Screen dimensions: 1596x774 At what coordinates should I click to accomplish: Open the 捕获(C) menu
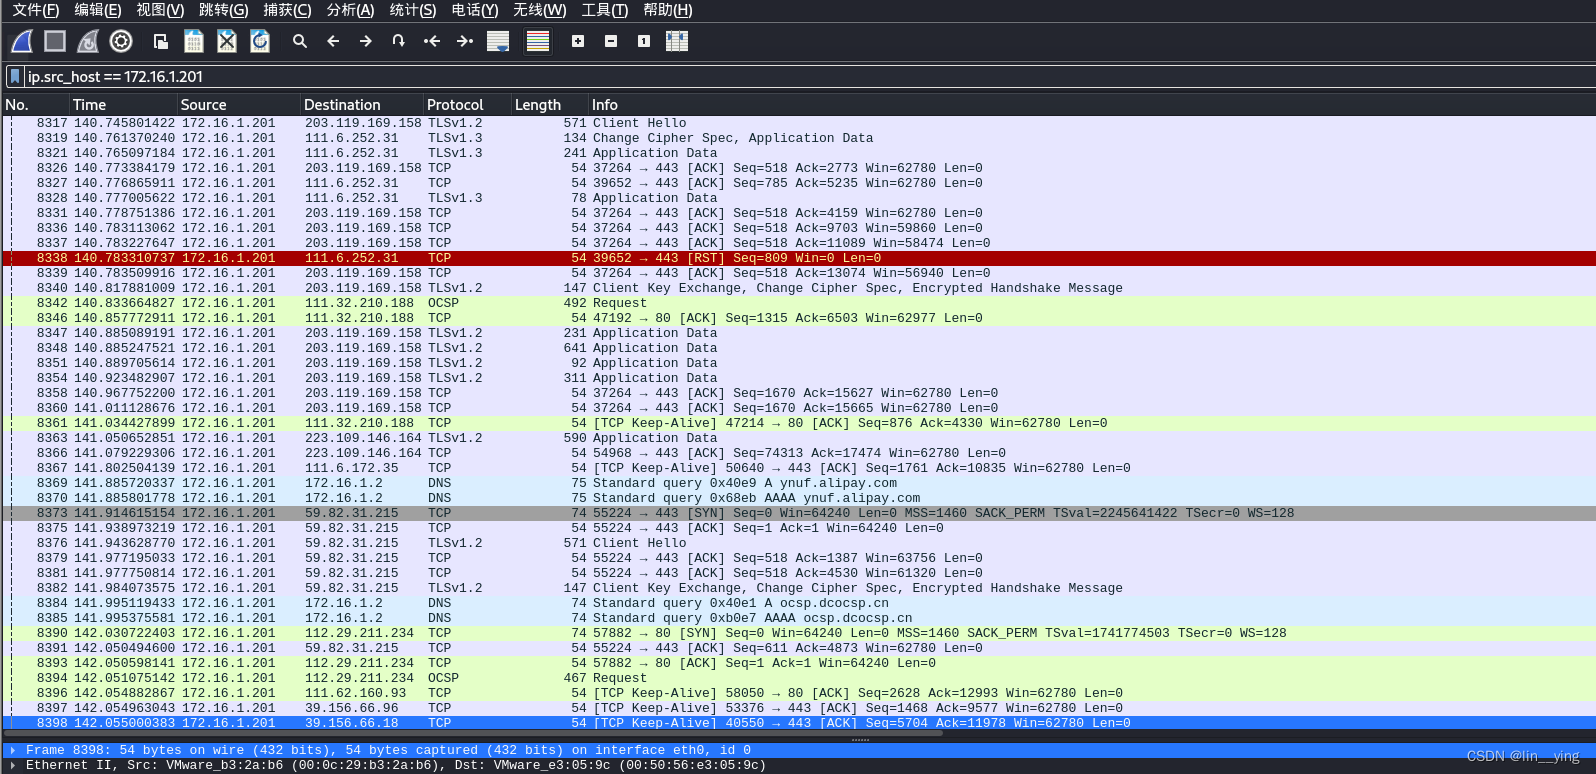pyautogui.click(x=287, y=10)
